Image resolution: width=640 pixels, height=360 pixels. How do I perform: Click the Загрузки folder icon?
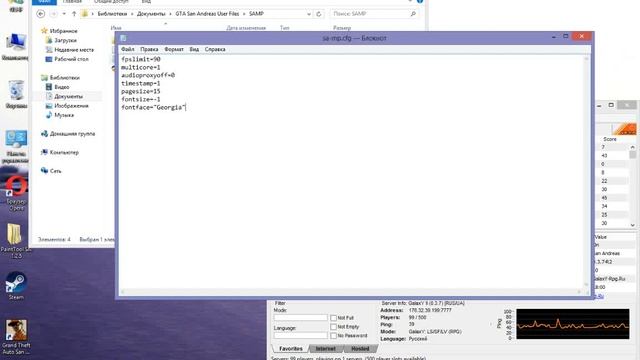[x=49, y=40]
